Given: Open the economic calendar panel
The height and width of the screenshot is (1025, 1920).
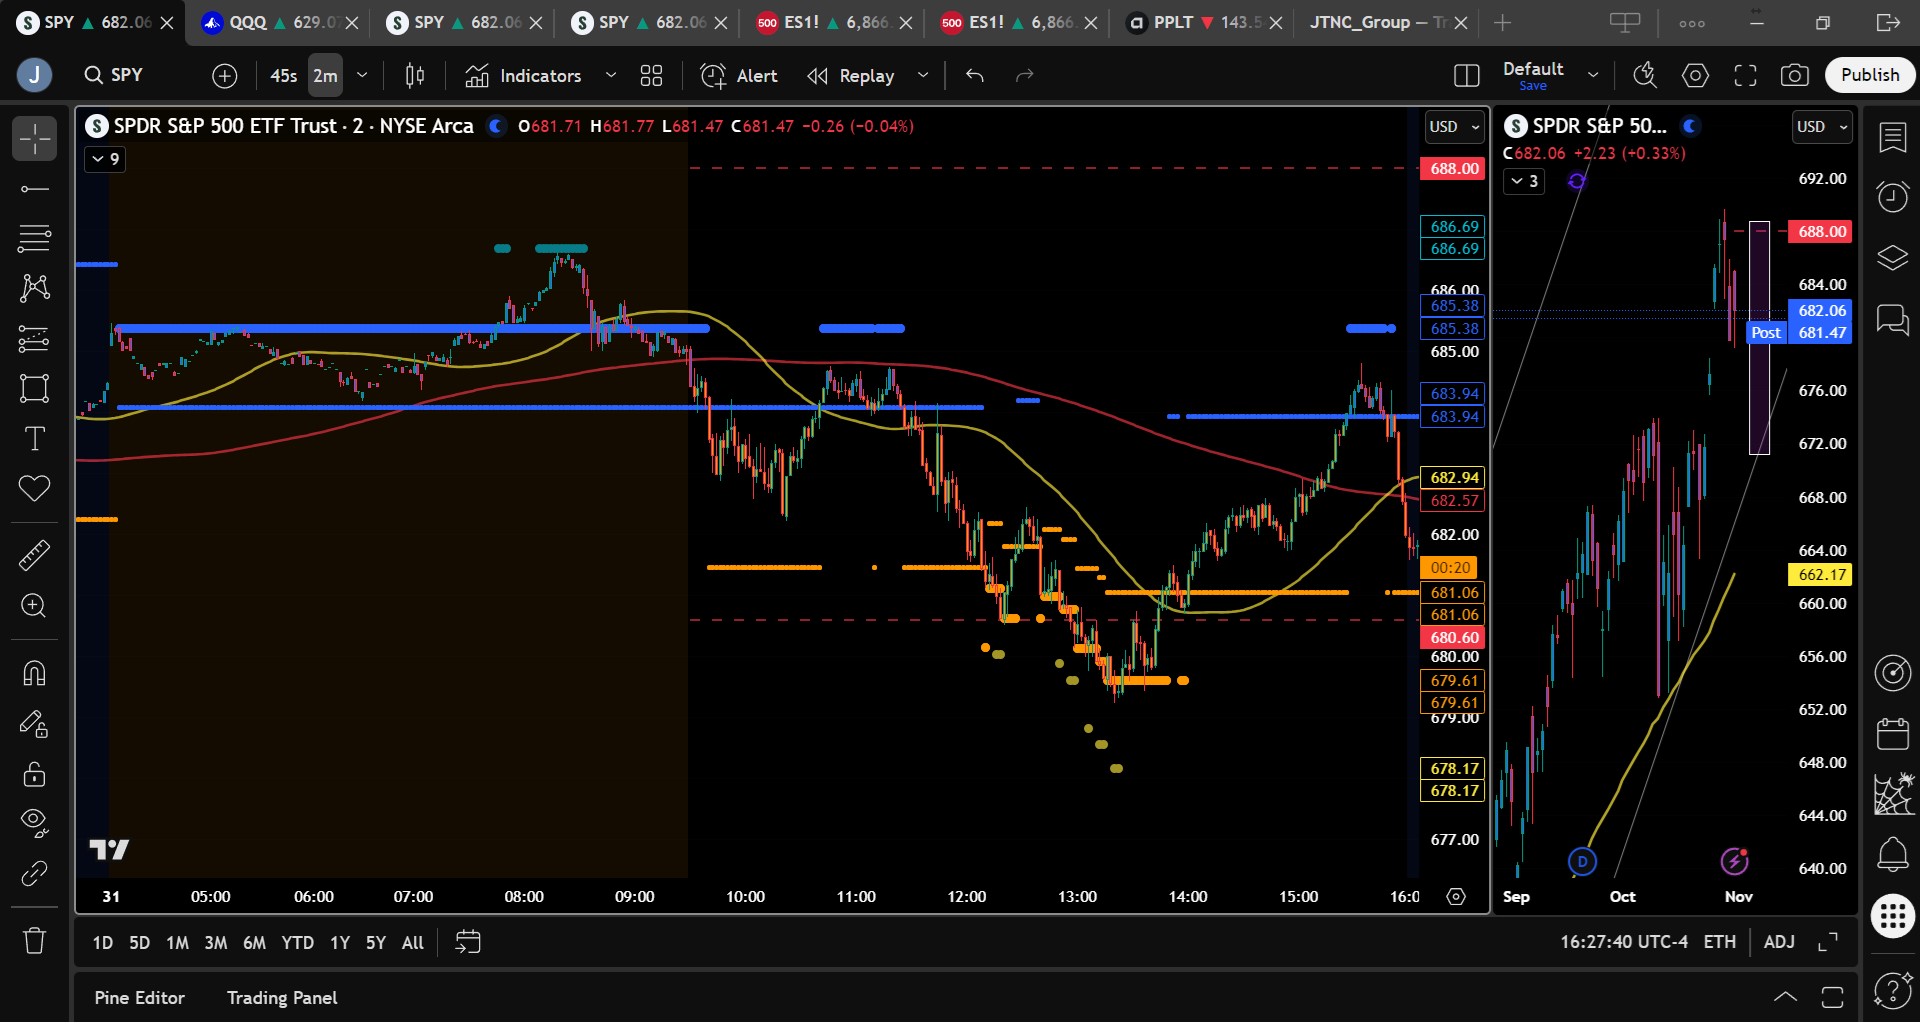Looking at the screenshot, I should (1892, 734).
